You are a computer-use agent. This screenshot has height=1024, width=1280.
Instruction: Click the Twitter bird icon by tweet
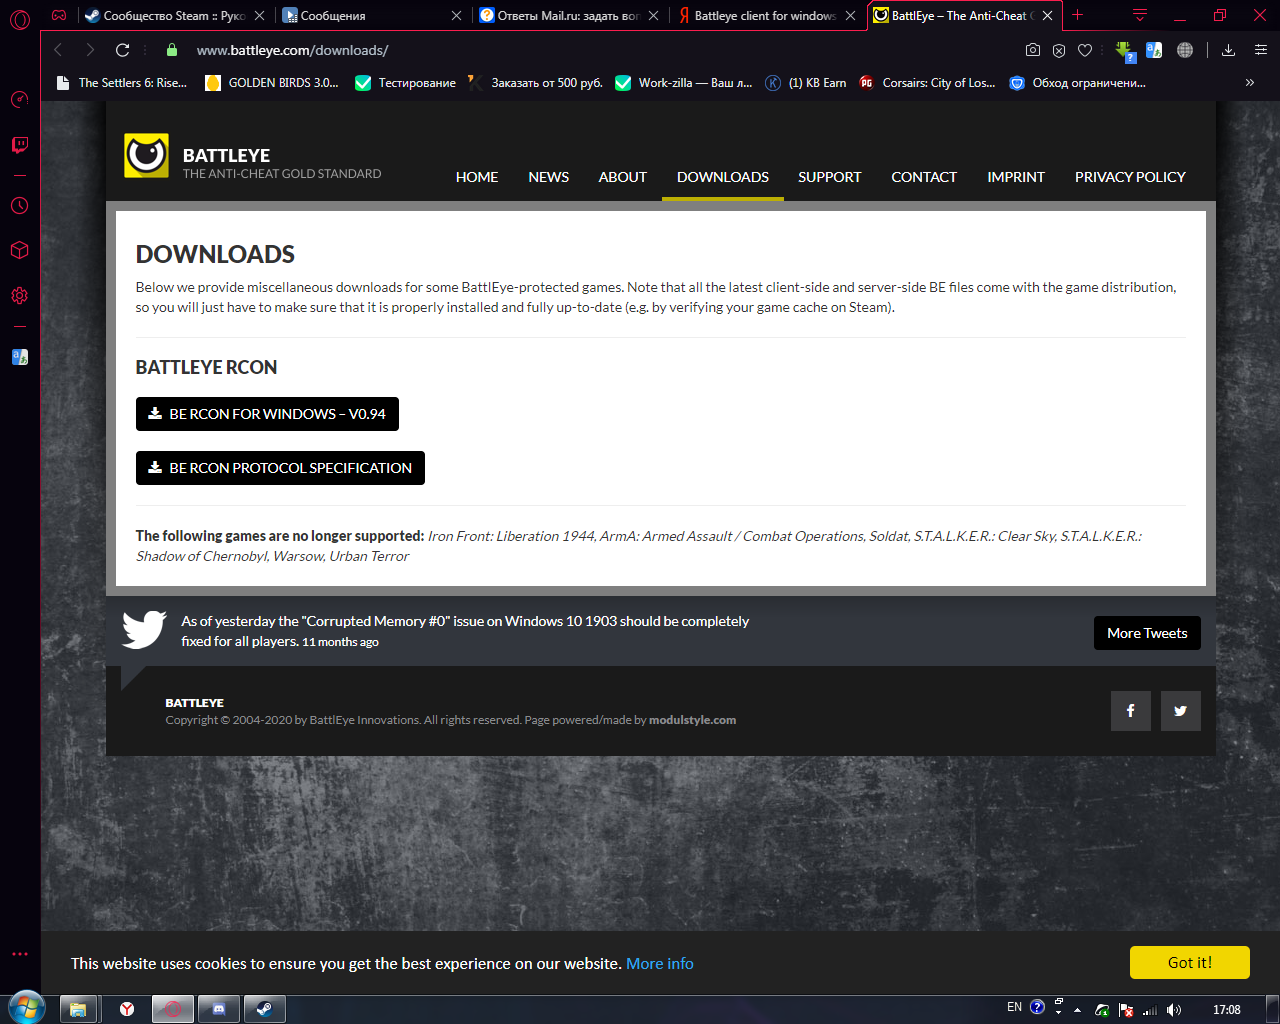pos(144,630)
